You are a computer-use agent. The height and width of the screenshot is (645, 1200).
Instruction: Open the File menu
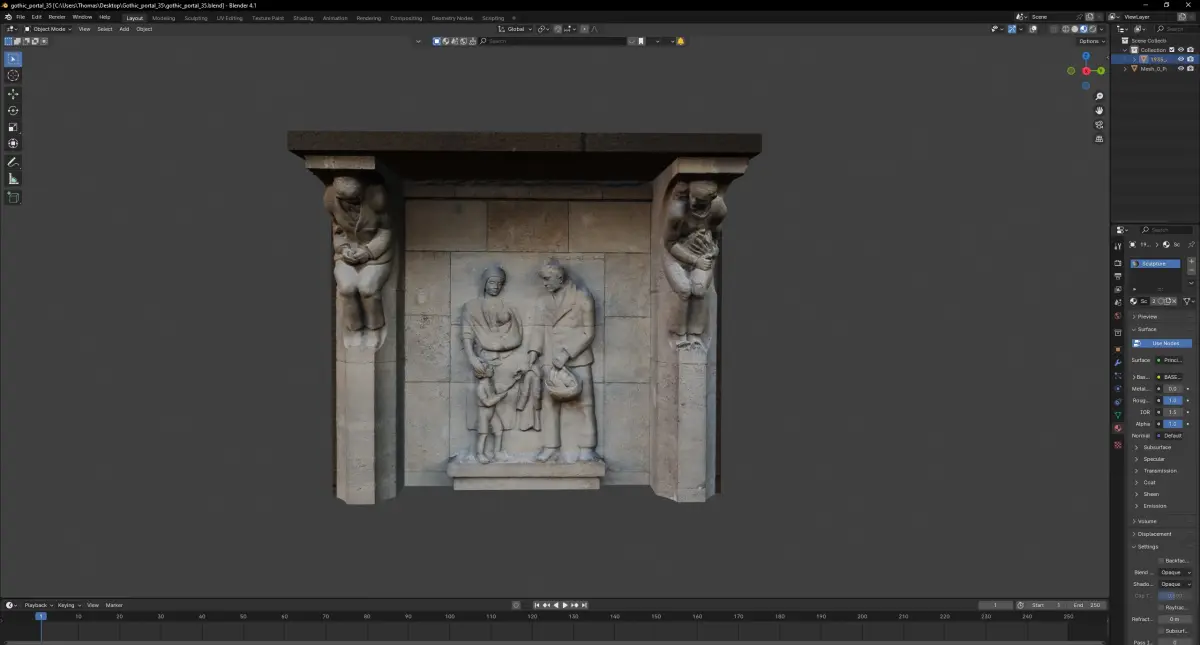(20, 17)
